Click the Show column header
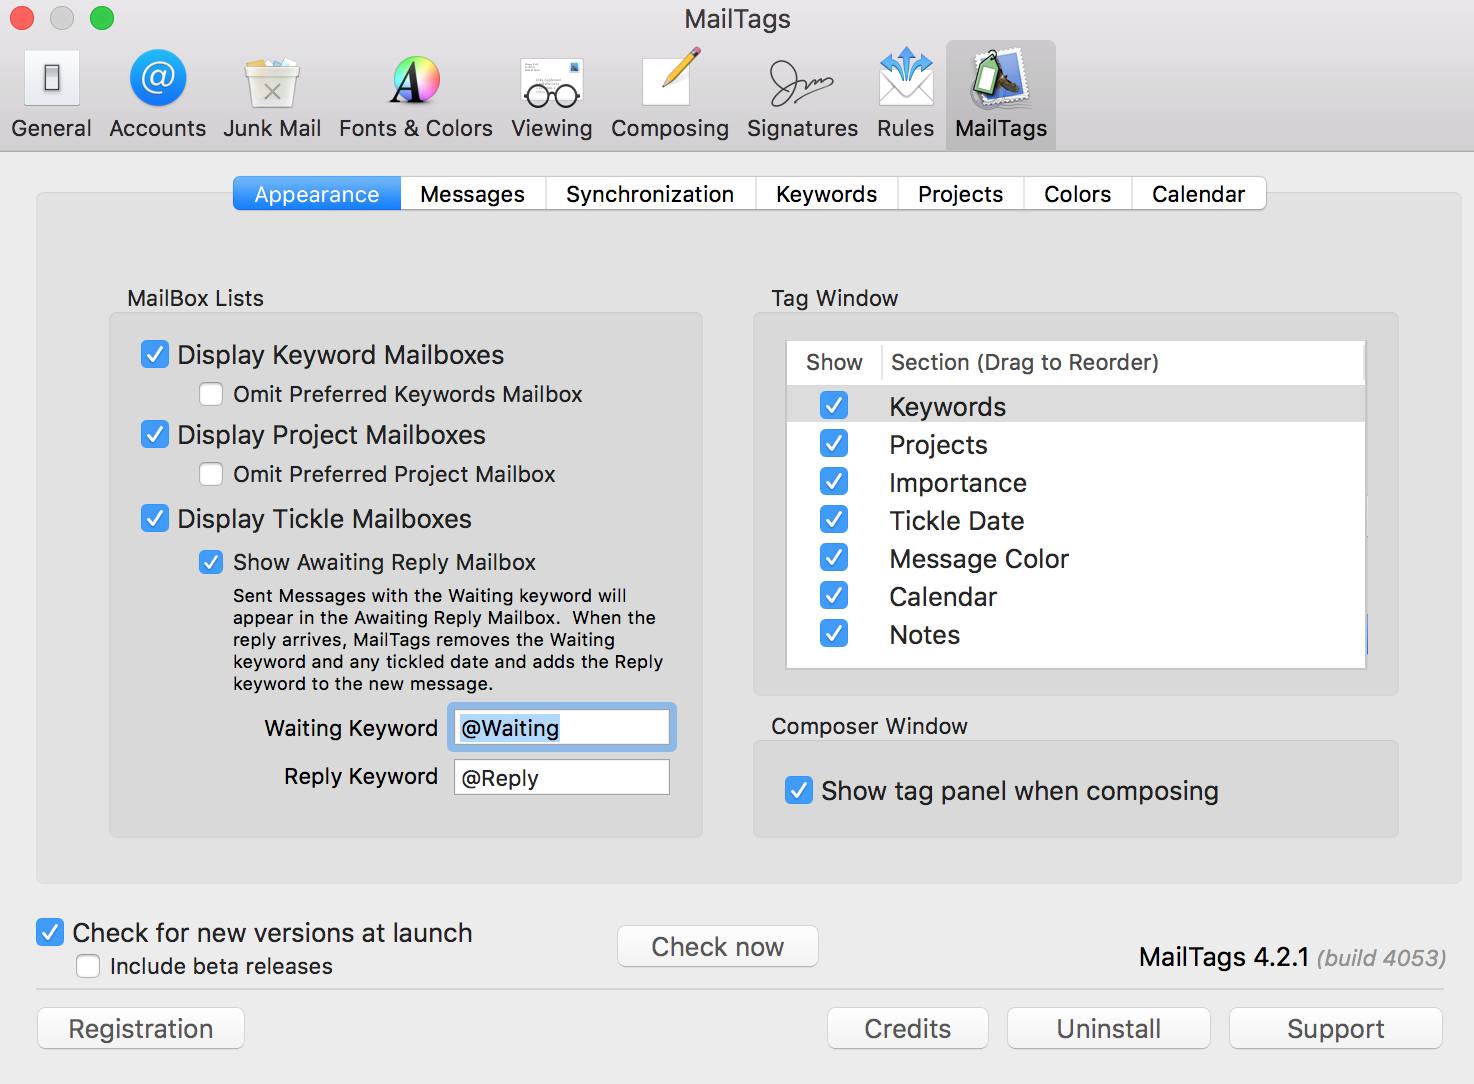The image size is (1474, 1084). click(x=834, y=362)
